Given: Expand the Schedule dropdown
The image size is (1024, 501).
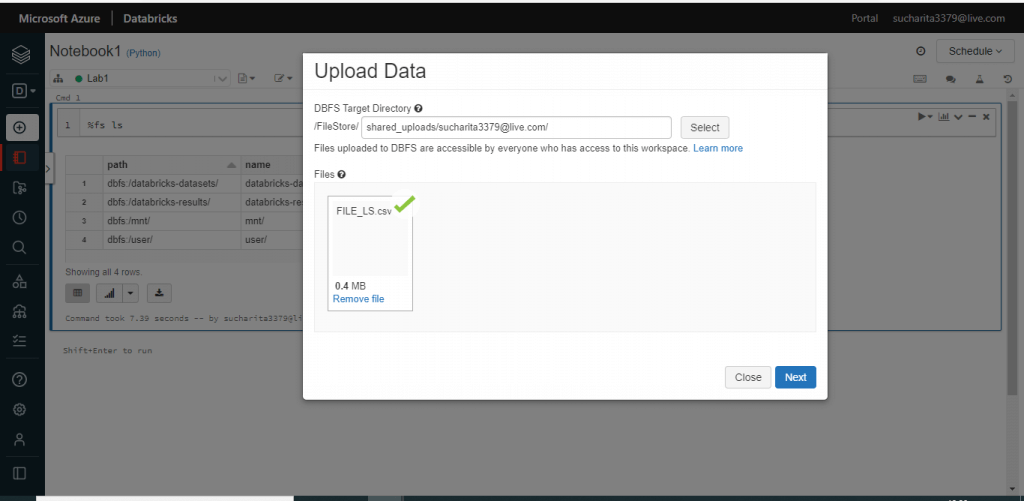Looking at the screenshot, I should (975, 51).
